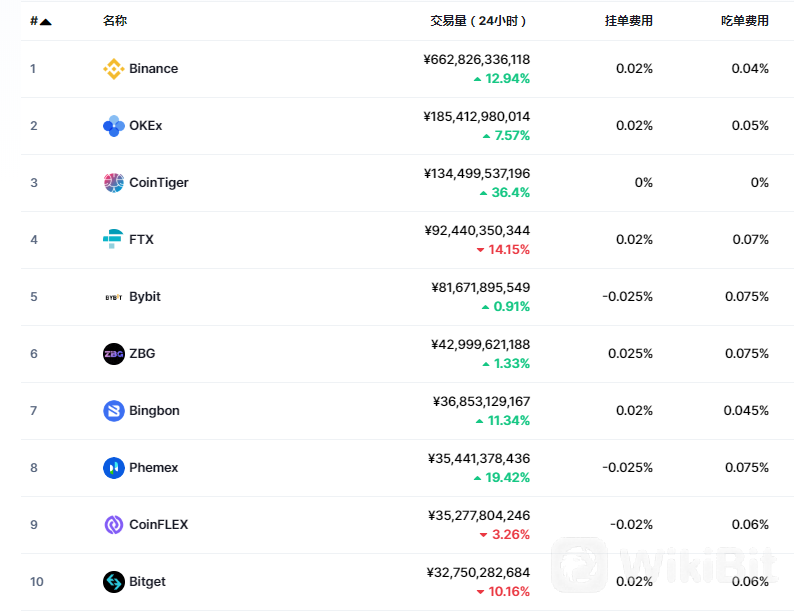Viewport: 794px width, 613px height.
Task: Sort by 吃单费用 column header
Action: tap(744, 21)
